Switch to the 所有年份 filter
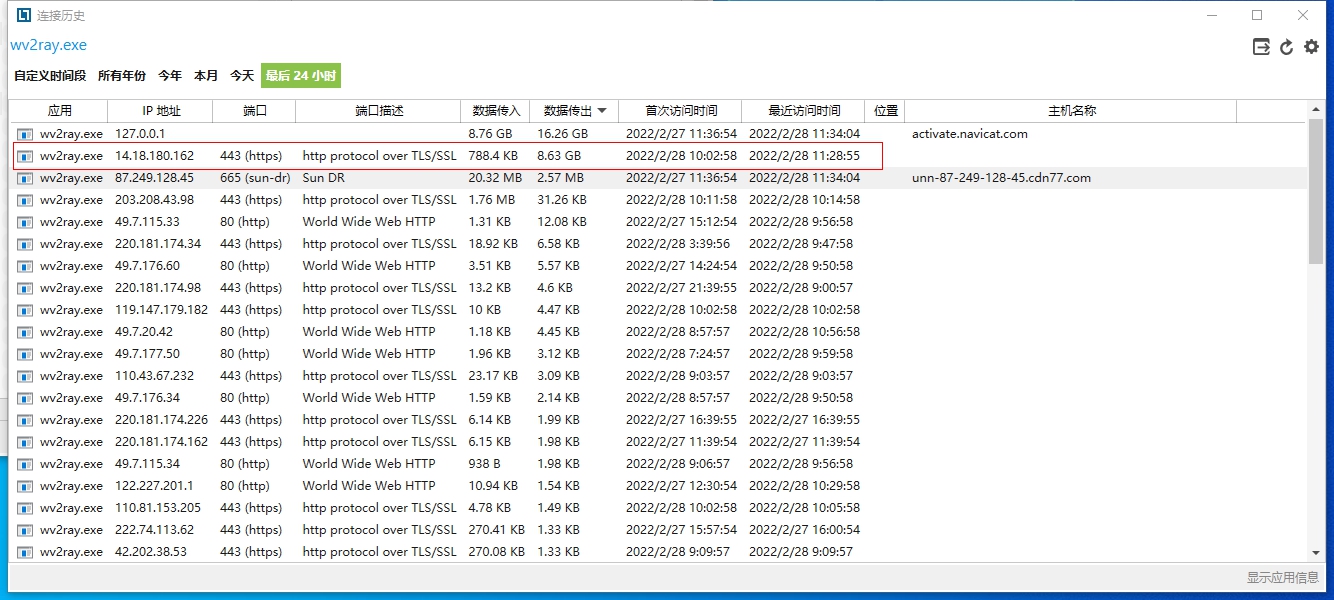This screenshot has height=600, width=1334. [122, 76]
